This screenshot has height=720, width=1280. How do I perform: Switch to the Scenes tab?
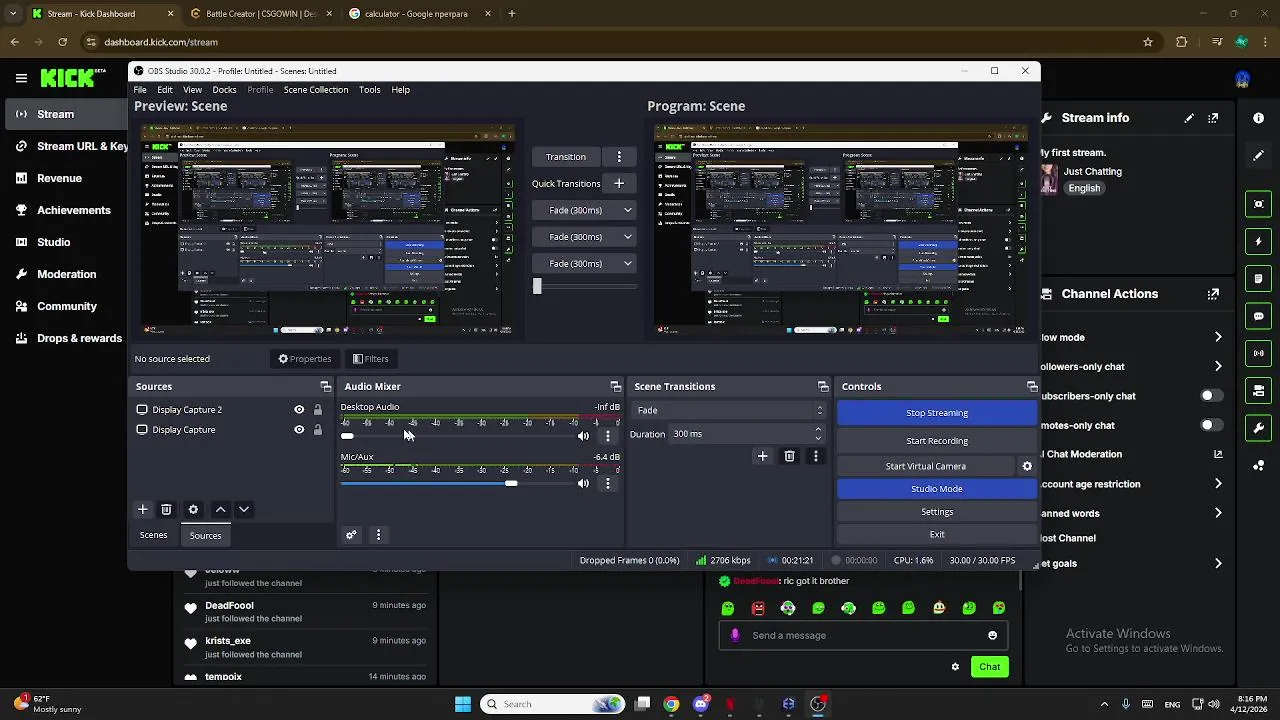[x=153, y=536]
